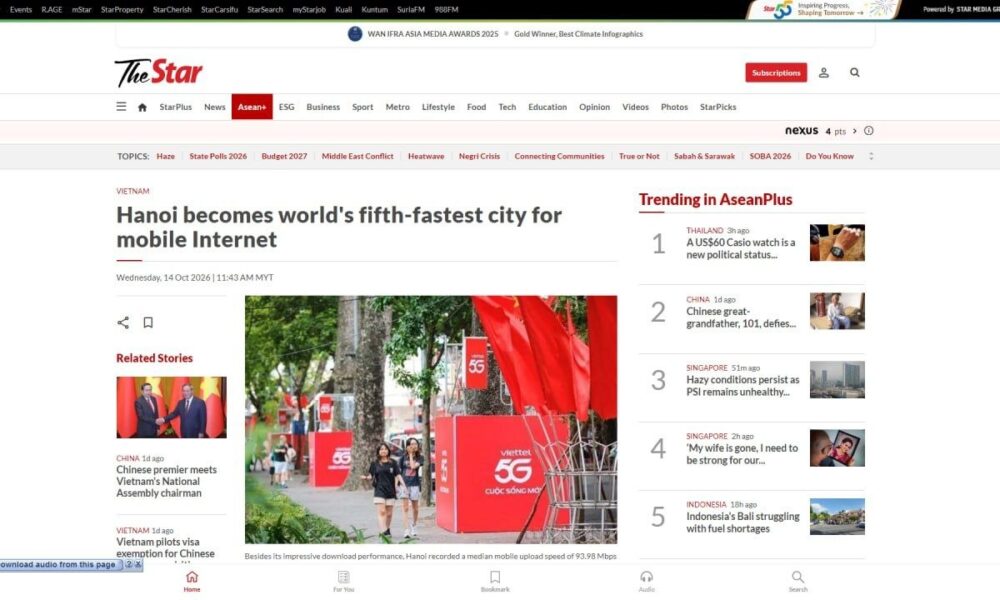Screen dimensions: 1000x600
Task: Open Audio in the bottom bar
Action: click(647, 581)
